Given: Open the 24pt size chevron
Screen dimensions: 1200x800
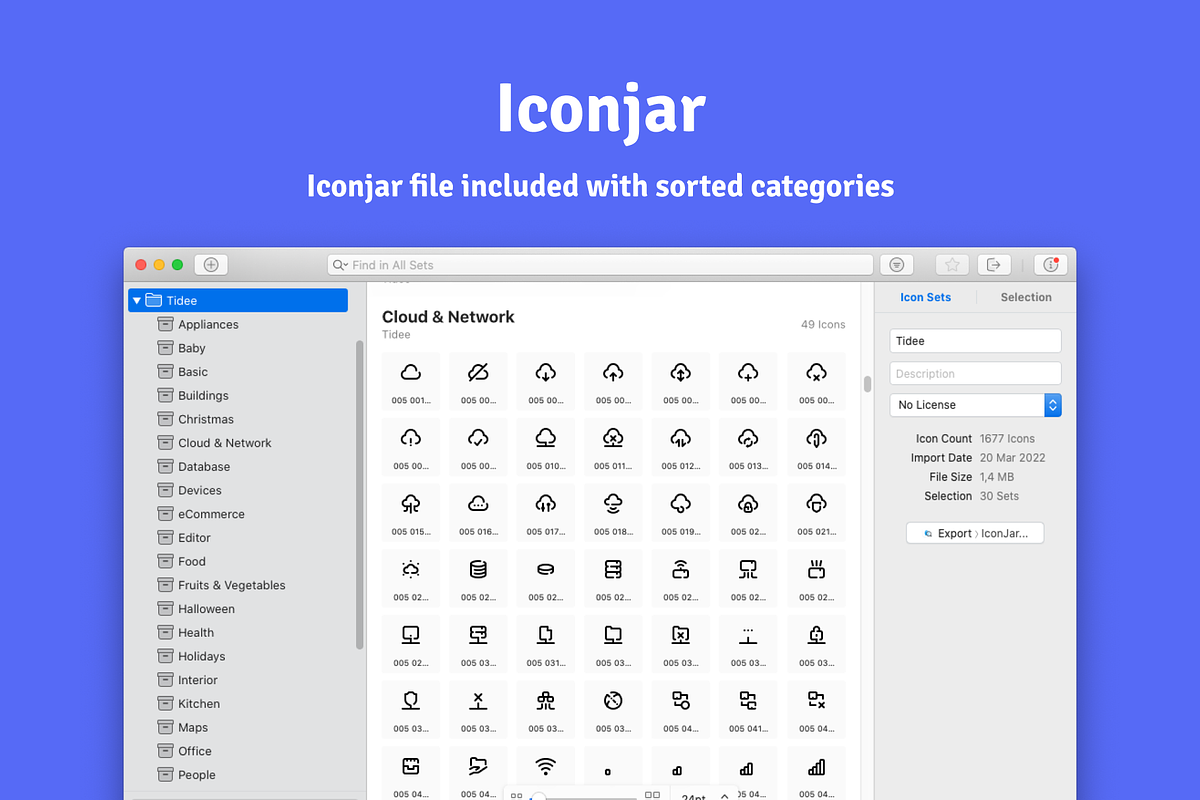Looking at the screenshot, I should (x=724, y=796).
